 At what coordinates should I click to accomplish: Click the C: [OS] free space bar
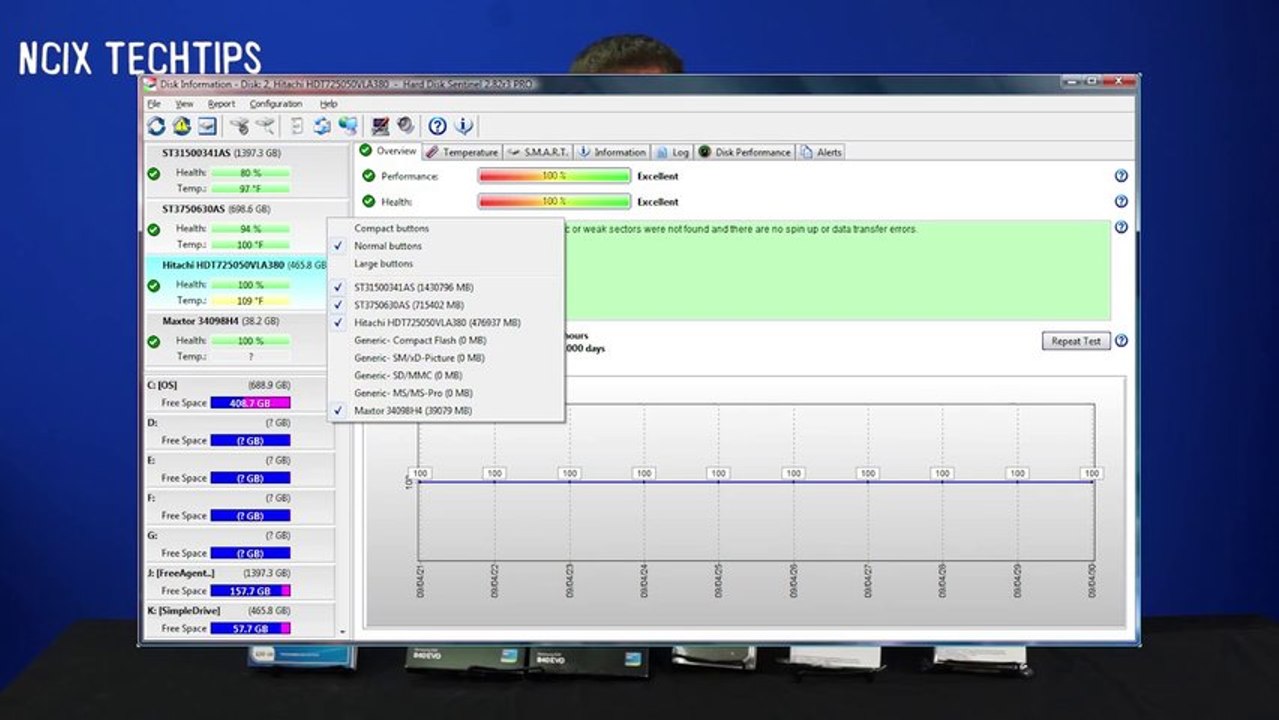click(250, 403)
